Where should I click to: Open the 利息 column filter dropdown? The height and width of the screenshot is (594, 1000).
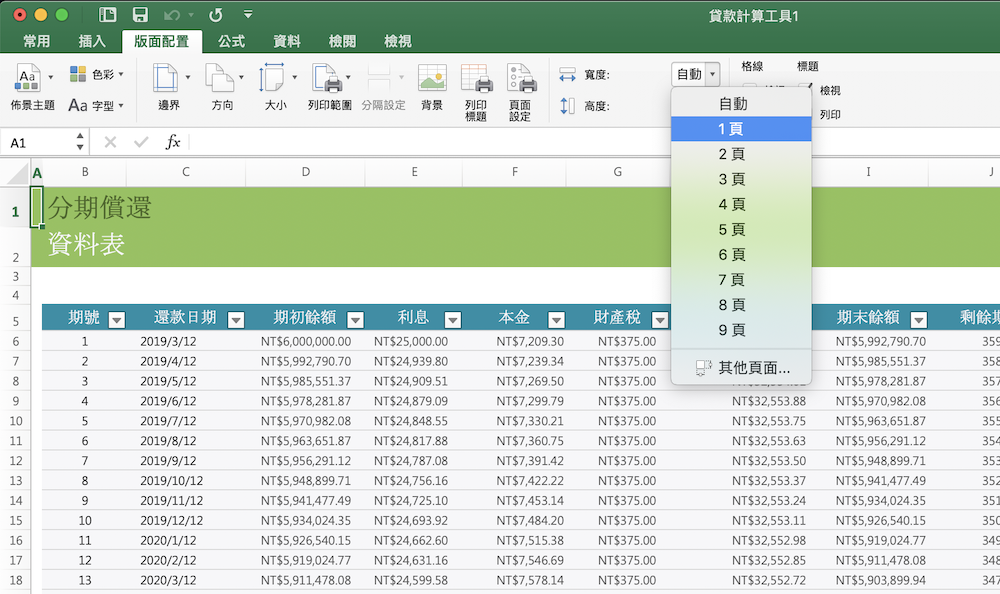[453, 320]
